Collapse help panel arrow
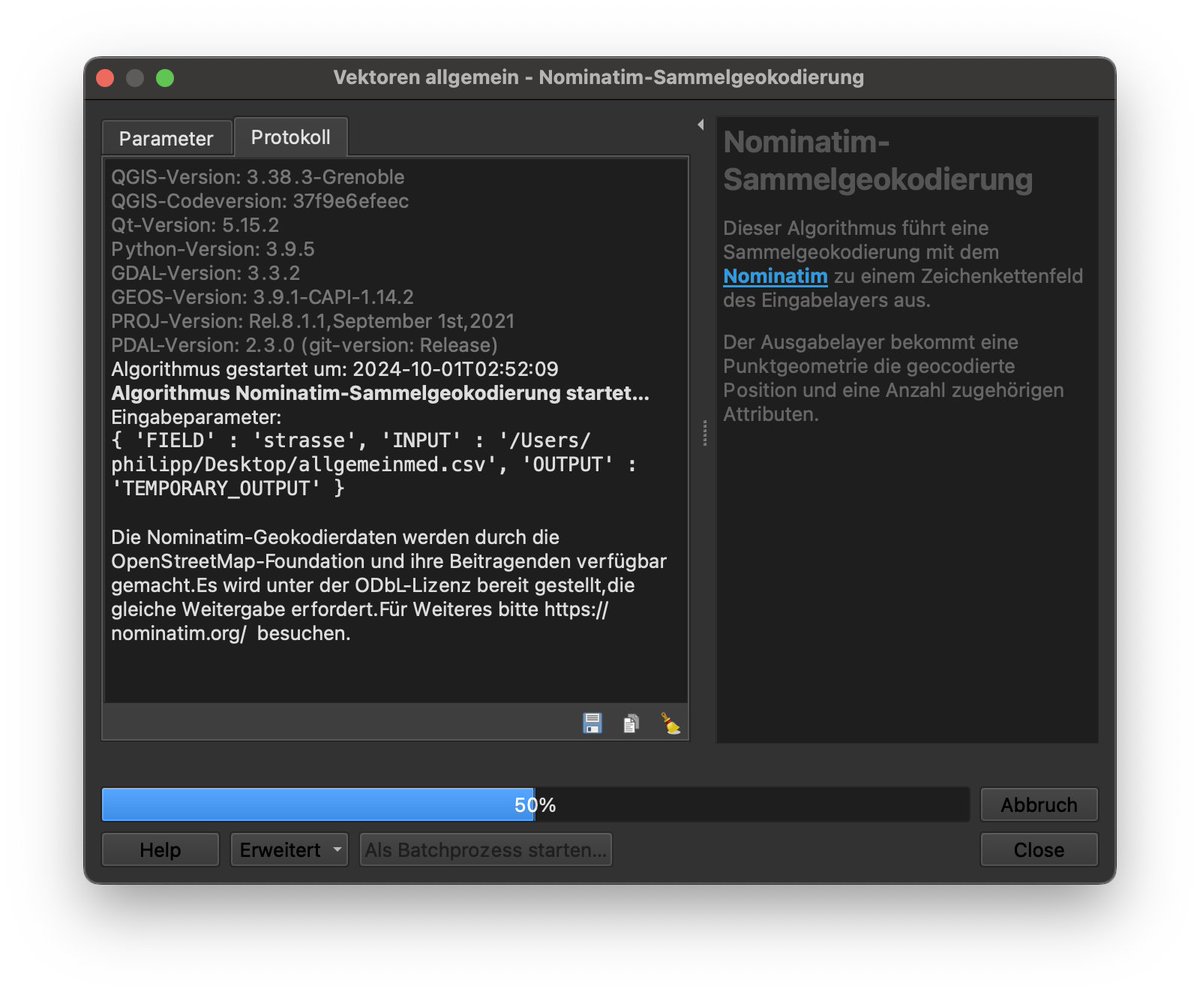The image size is (1200, 995). 700,125
